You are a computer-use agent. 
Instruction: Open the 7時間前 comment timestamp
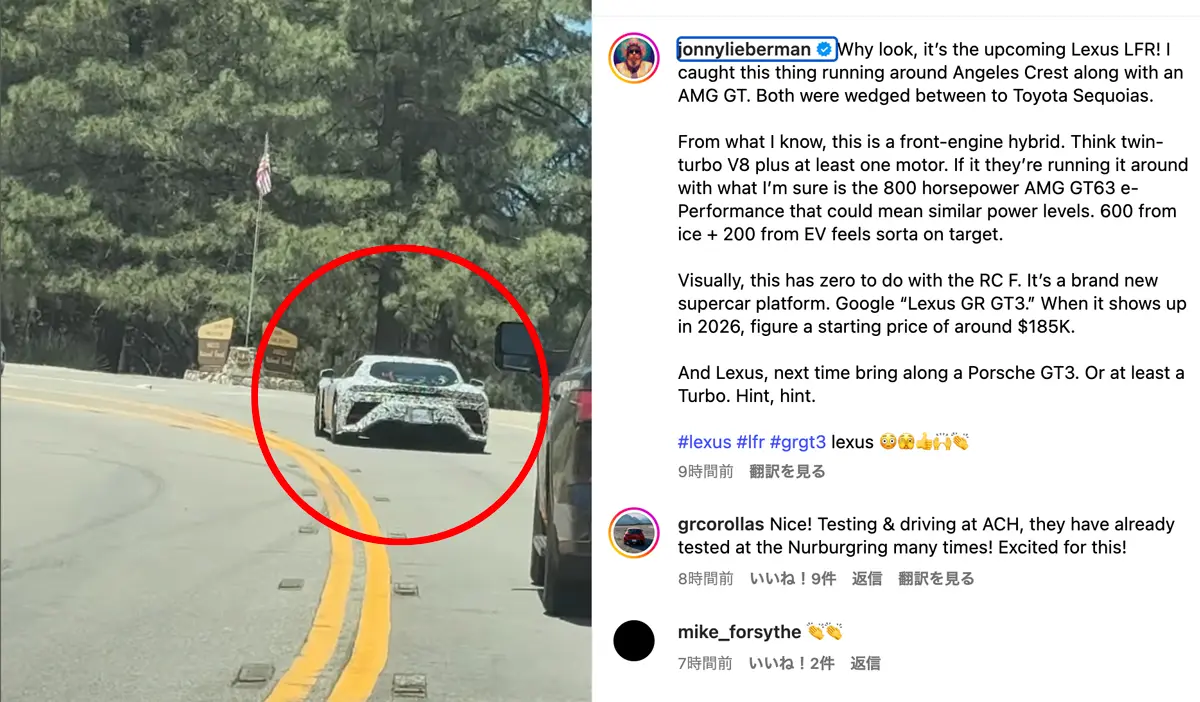[705, 663]
